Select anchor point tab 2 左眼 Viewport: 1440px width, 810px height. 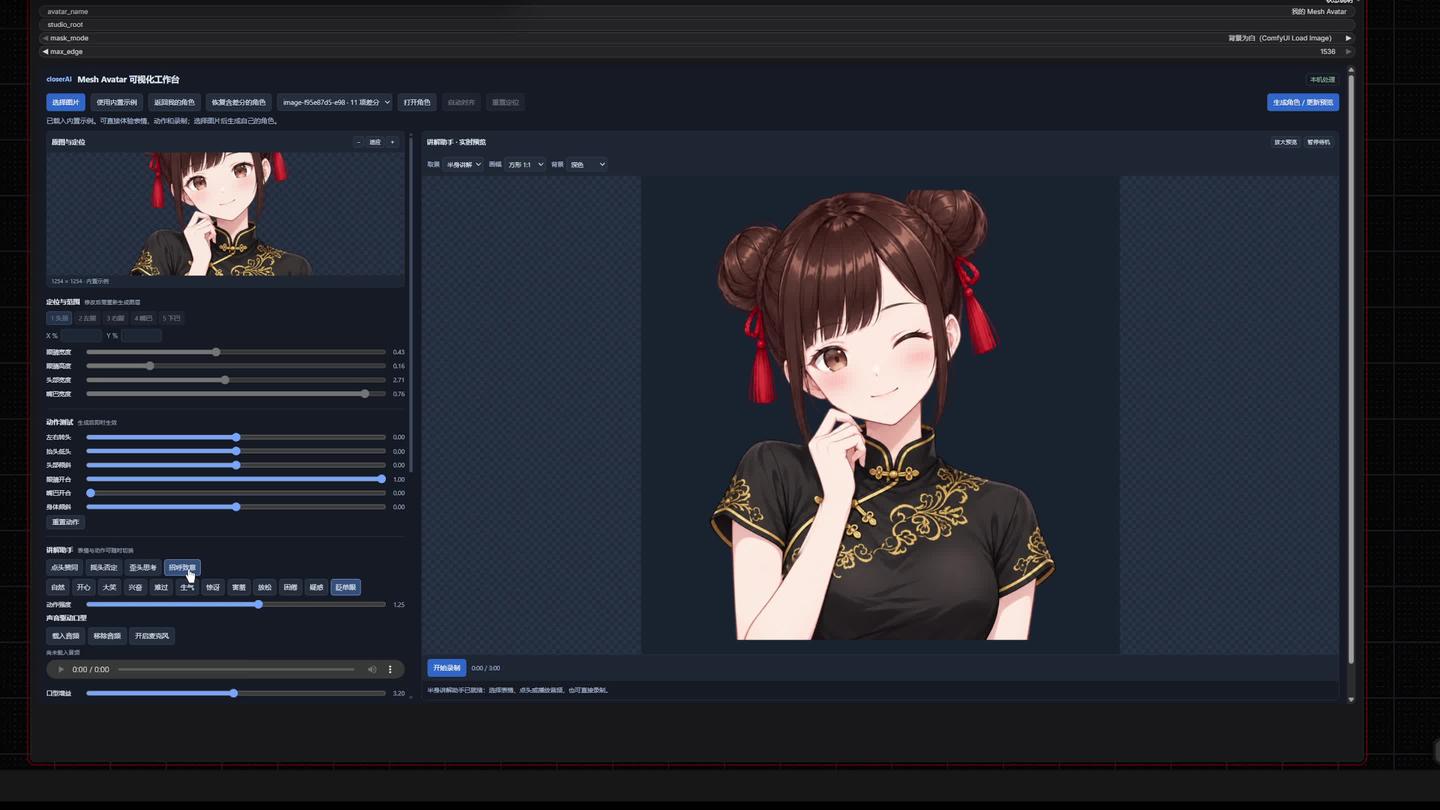[88, 318]
